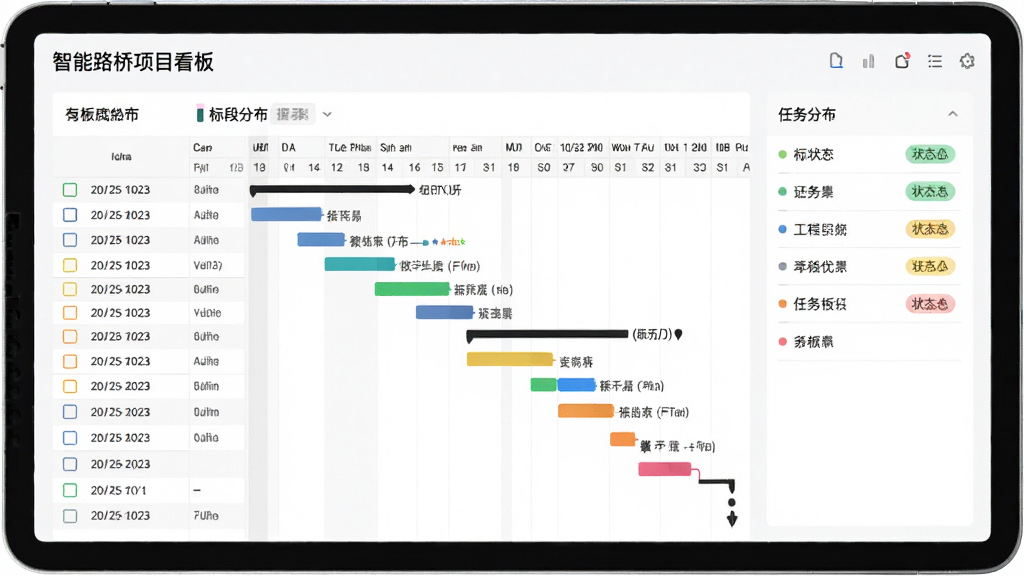Tick the blue checkbox in the Oalia row

[70, 438]
